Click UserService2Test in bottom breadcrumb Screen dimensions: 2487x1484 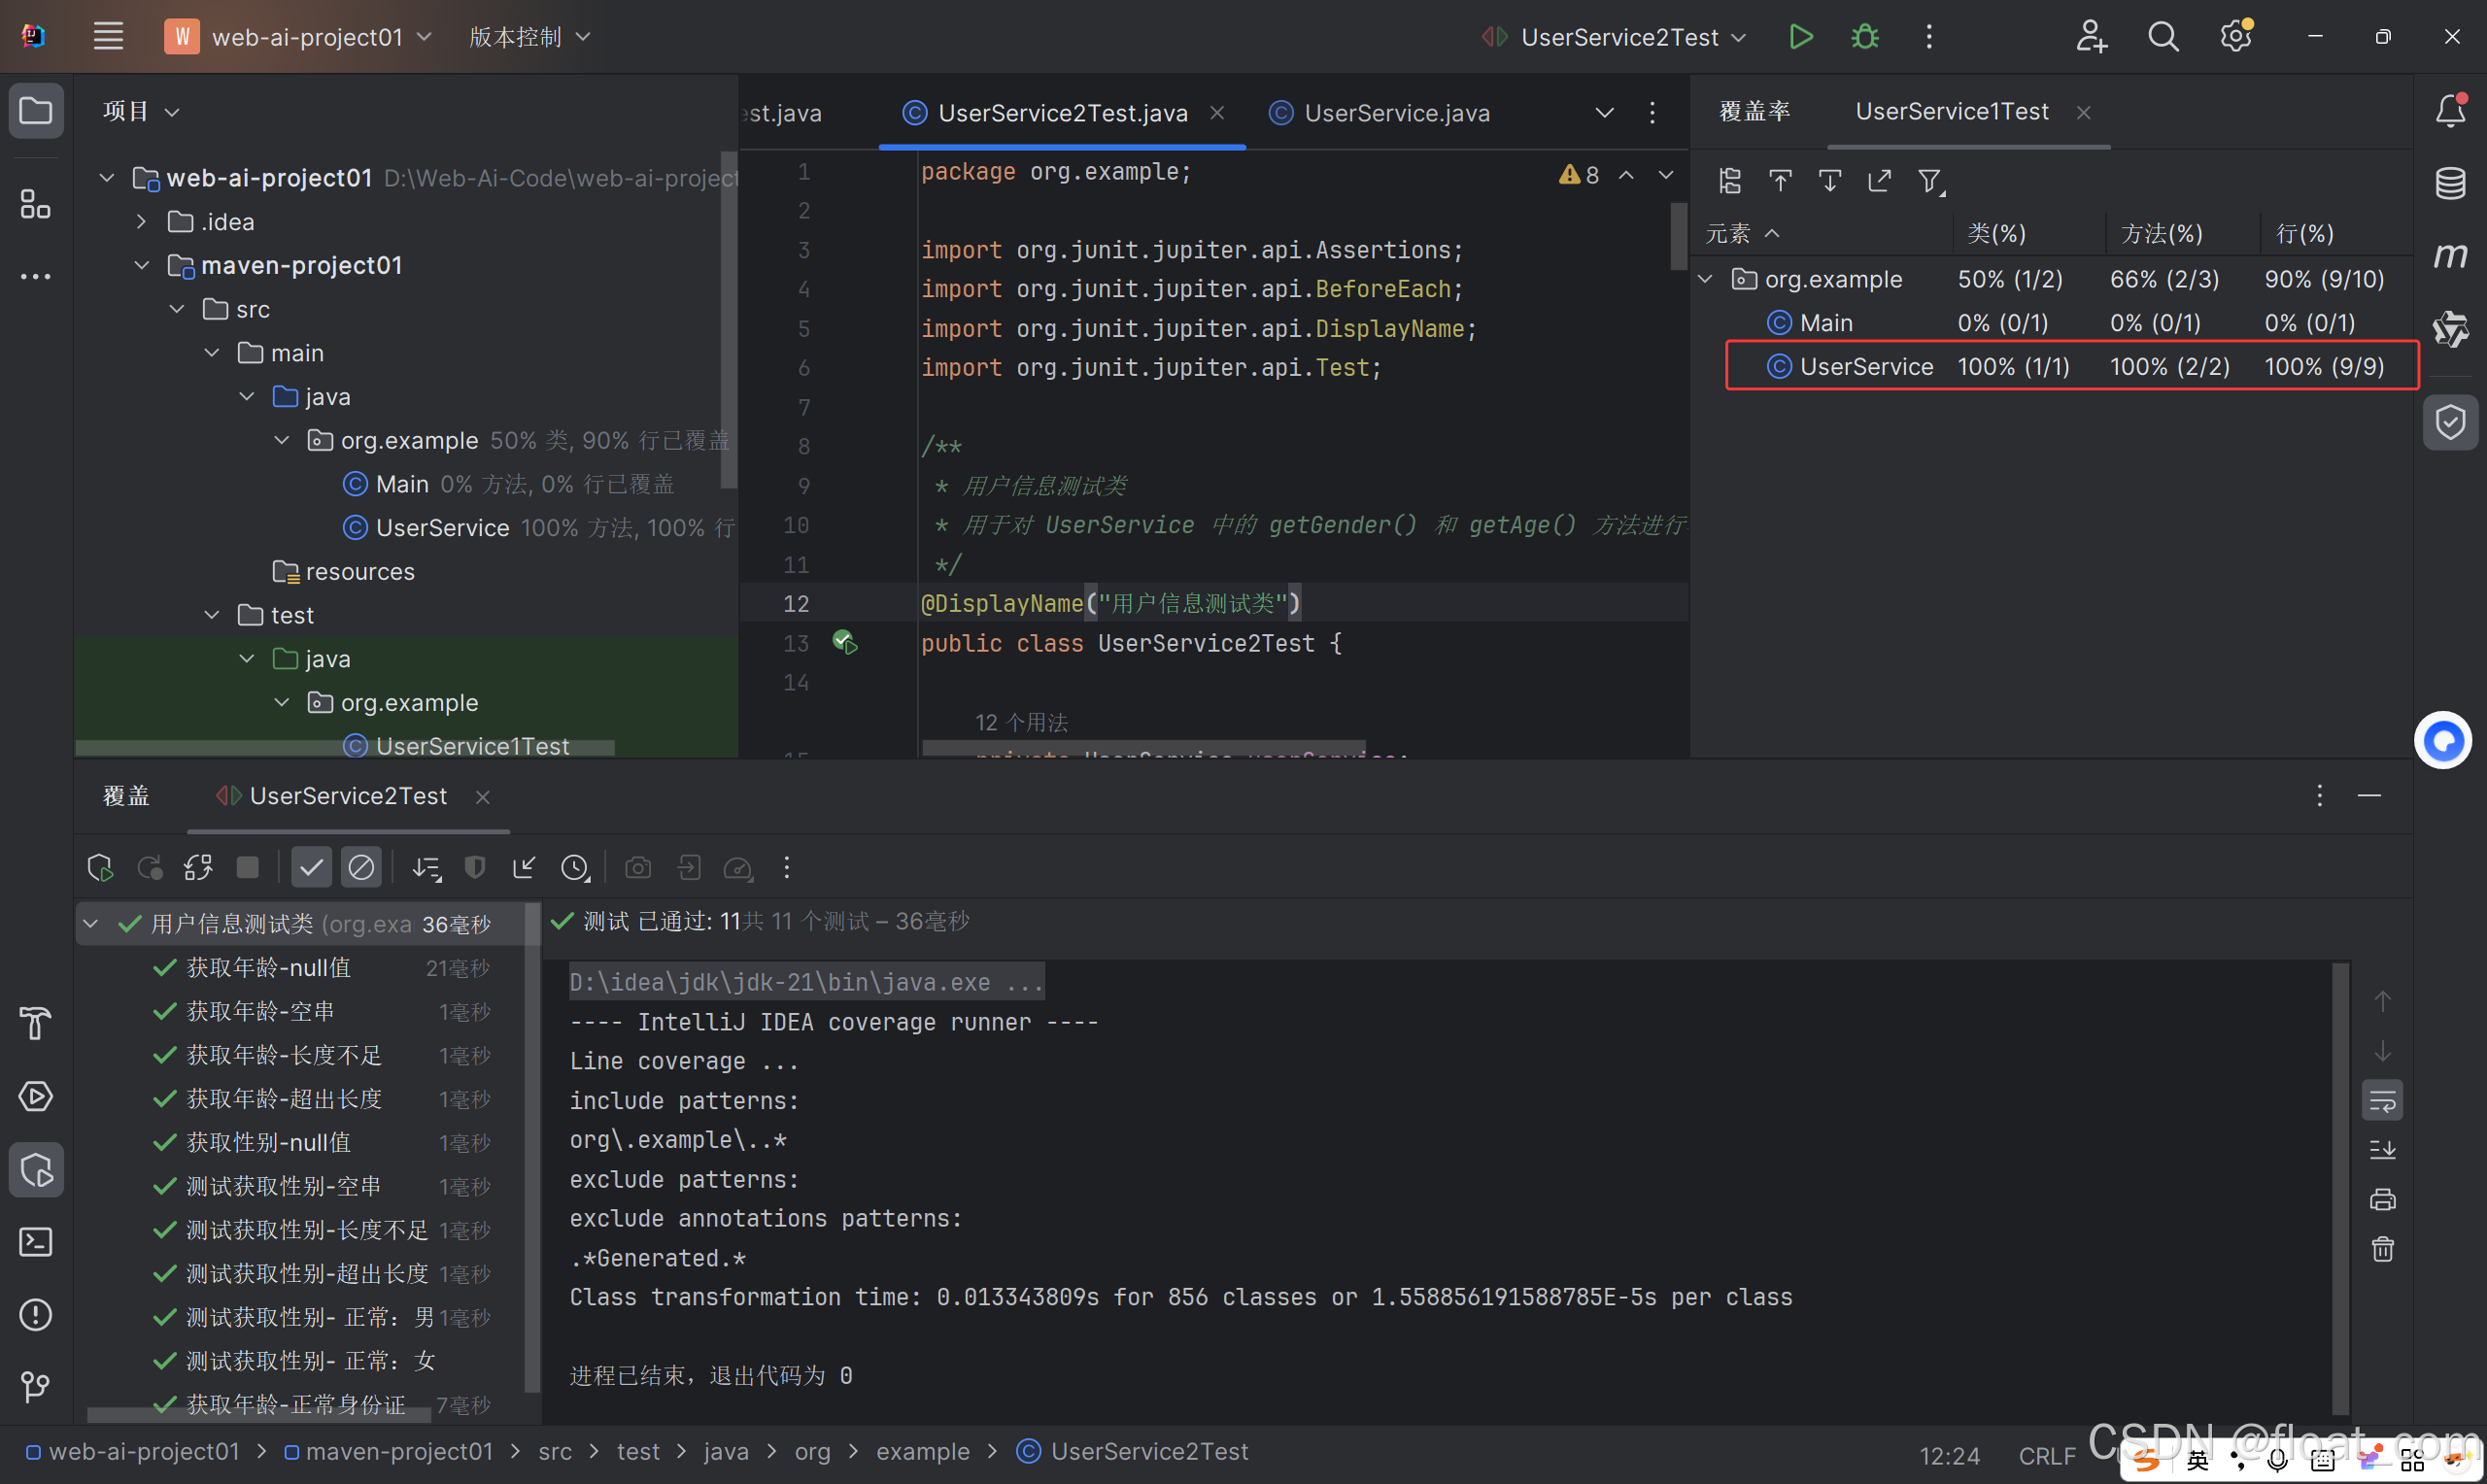(1148, 1451)
